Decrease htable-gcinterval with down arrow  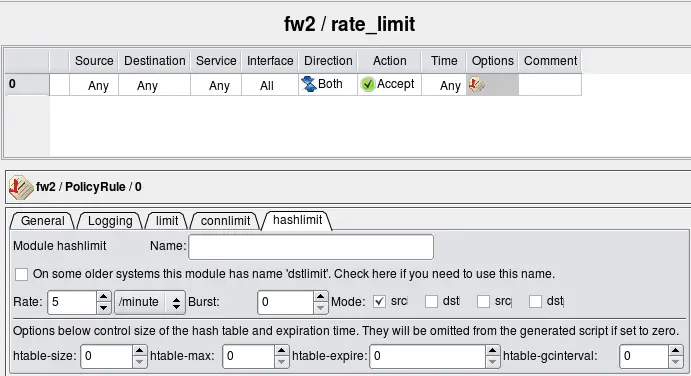[676, 362]
